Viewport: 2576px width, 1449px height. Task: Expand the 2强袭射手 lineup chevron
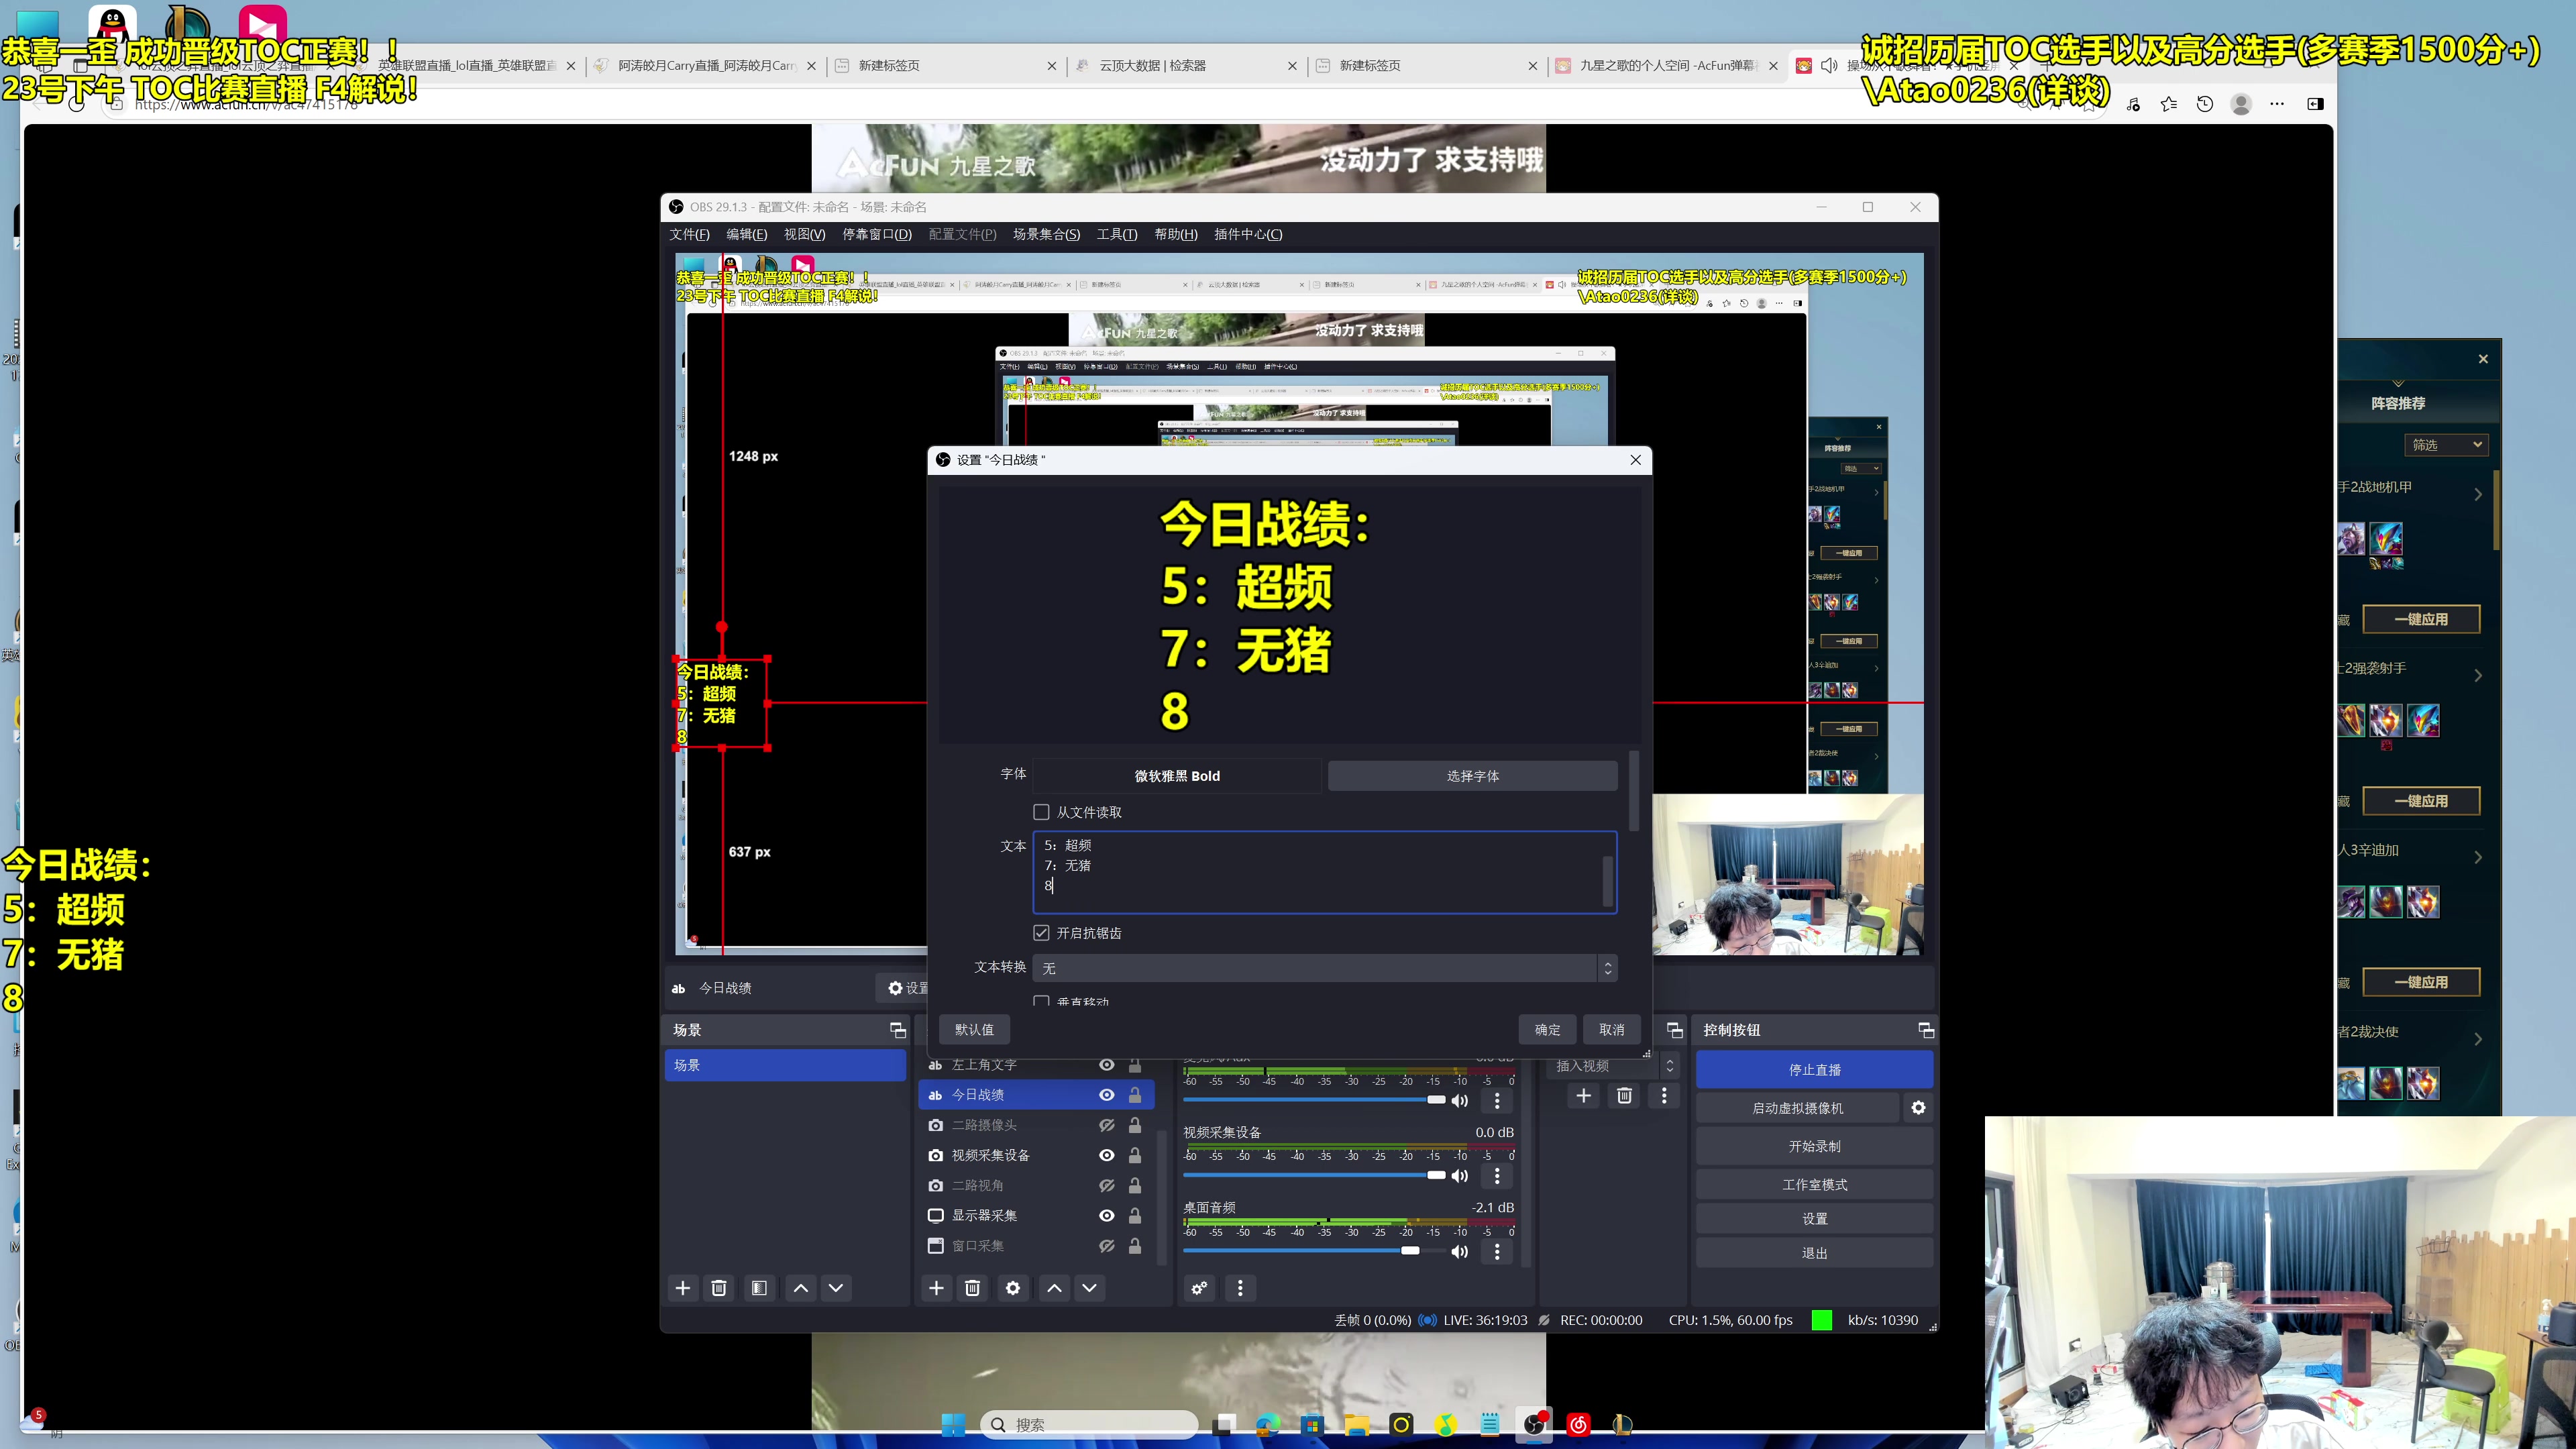2478,675
